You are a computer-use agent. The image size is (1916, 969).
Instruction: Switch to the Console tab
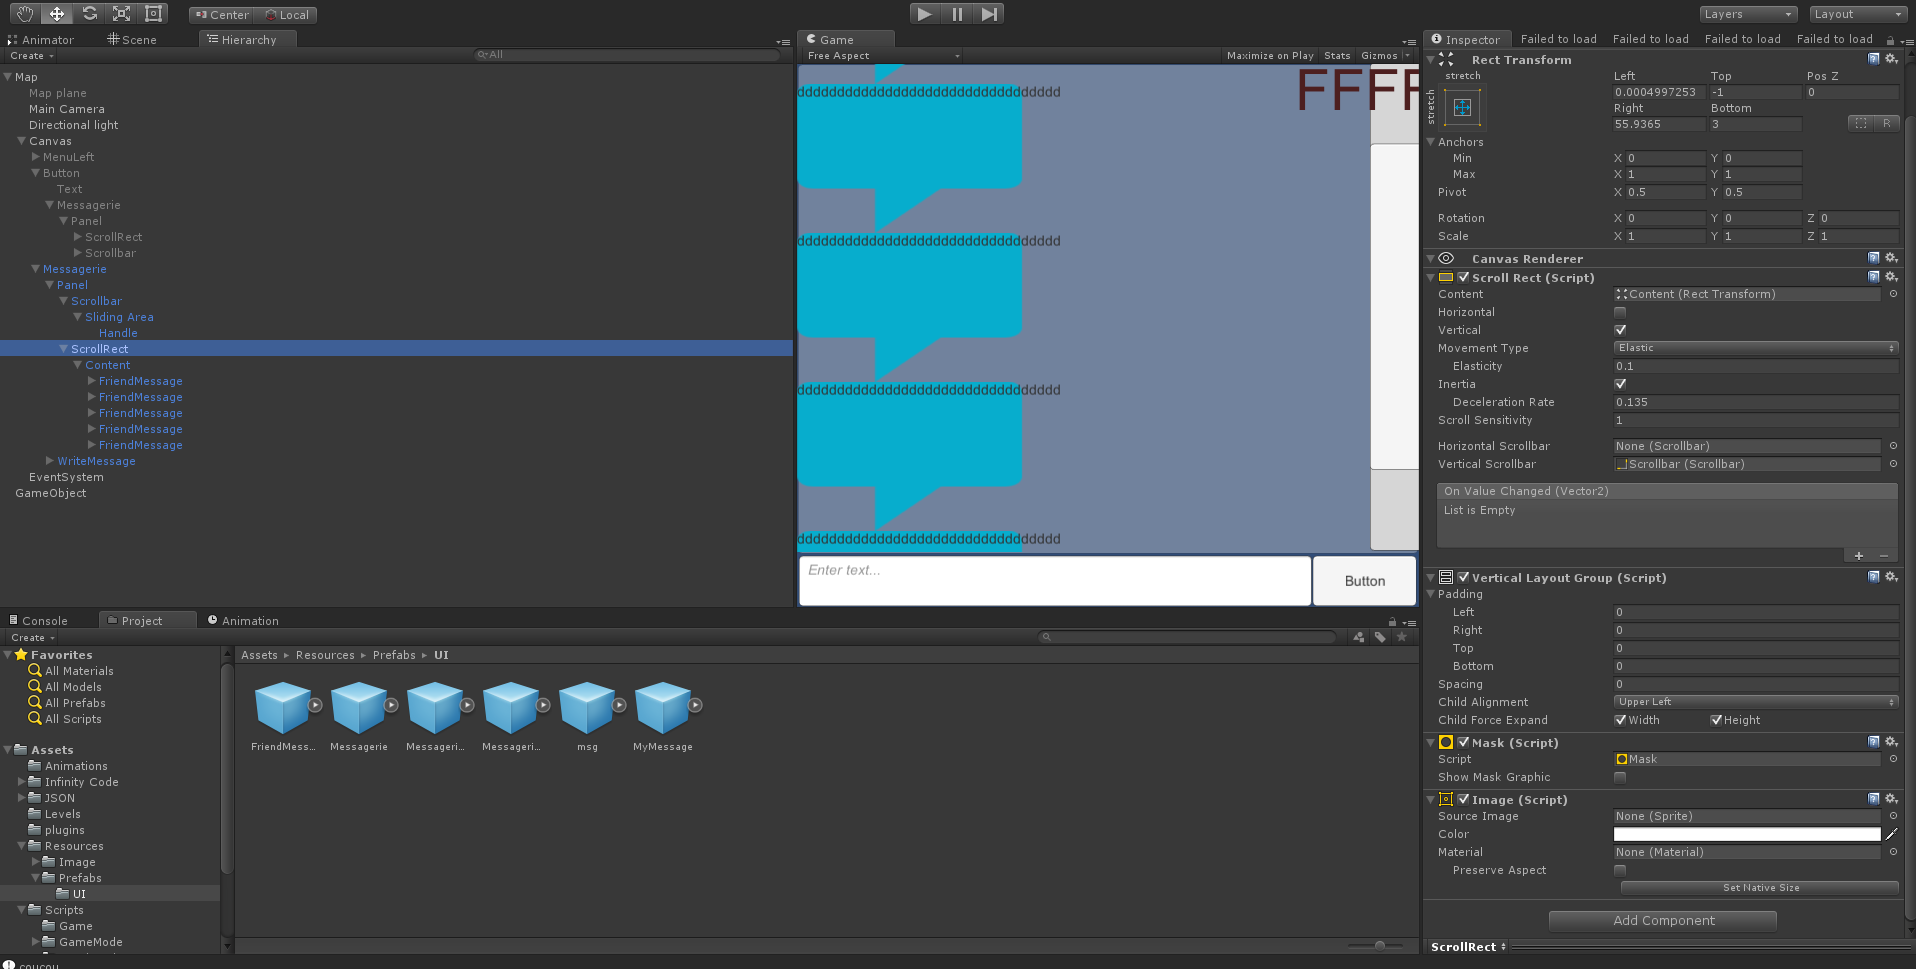click(x=45, y=620)
